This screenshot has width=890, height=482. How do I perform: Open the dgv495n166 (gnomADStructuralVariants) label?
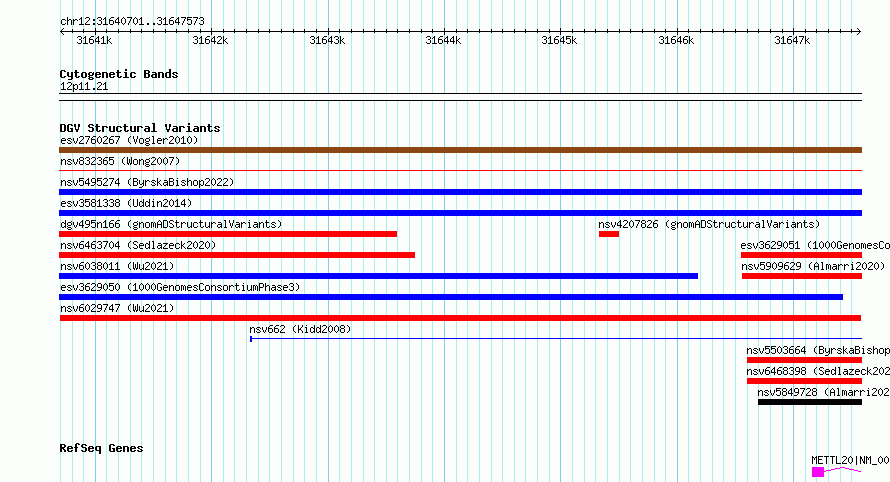coord(171,224)
